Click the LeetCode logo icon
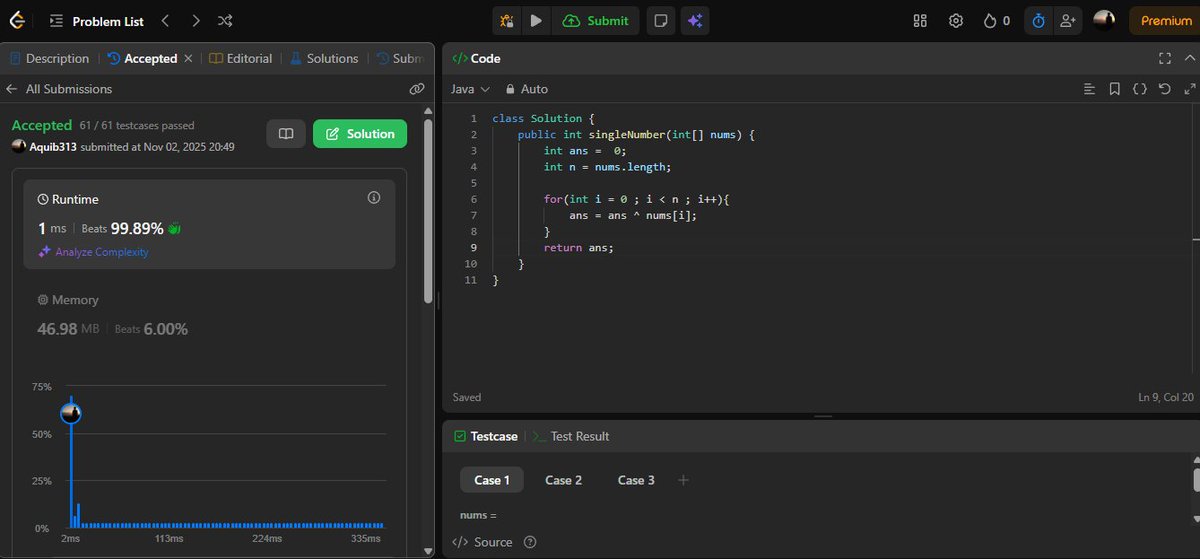The width and height of the screenshot is (1200, 559). point(17,20)
